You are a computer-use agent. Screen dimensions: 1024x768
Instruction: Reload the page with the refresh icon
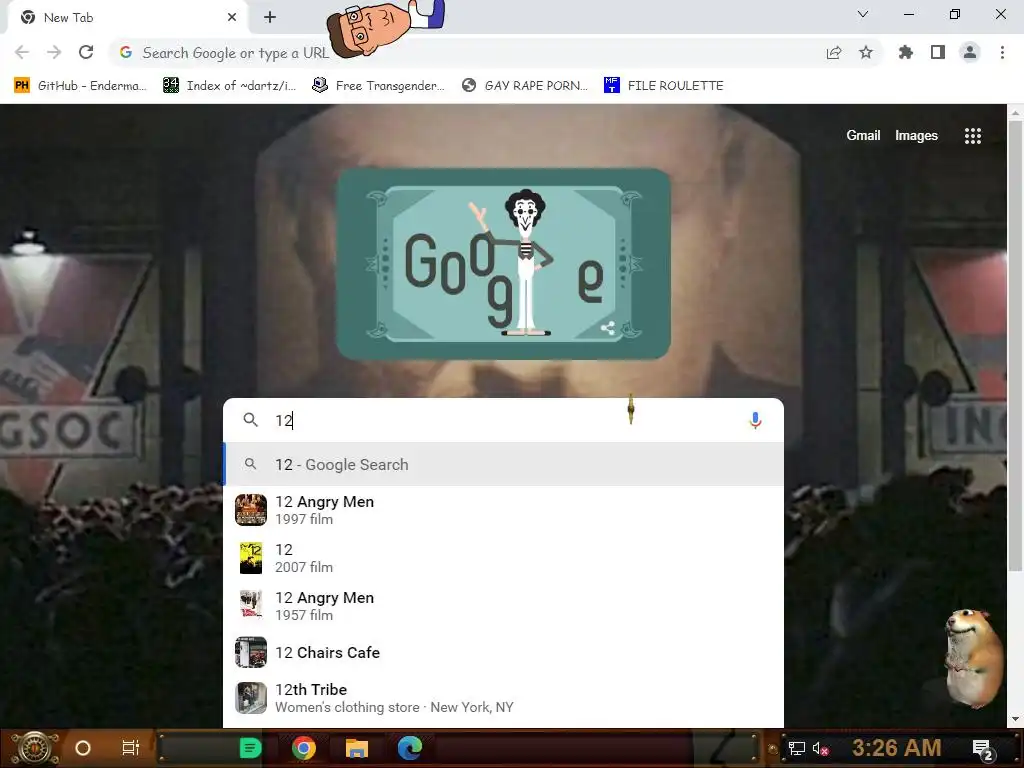[86, 52]
